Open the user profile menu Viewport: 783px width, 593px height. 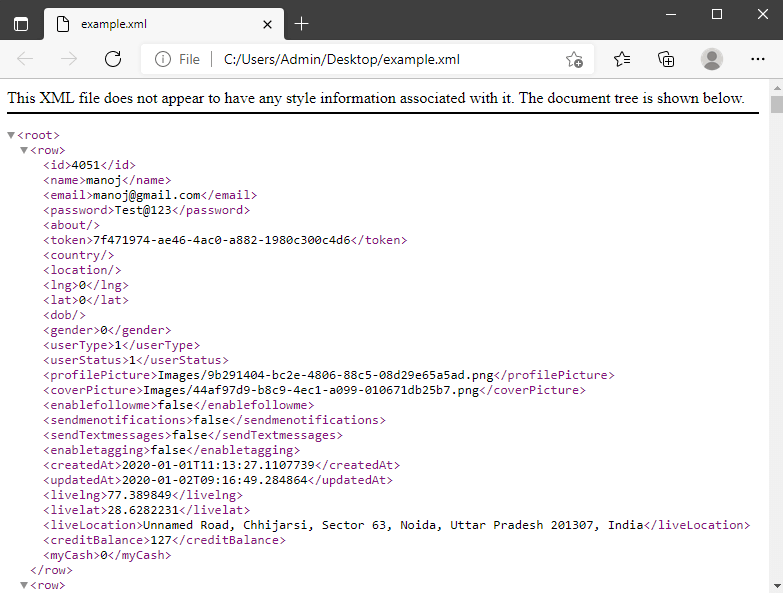(x=712, y=59)
